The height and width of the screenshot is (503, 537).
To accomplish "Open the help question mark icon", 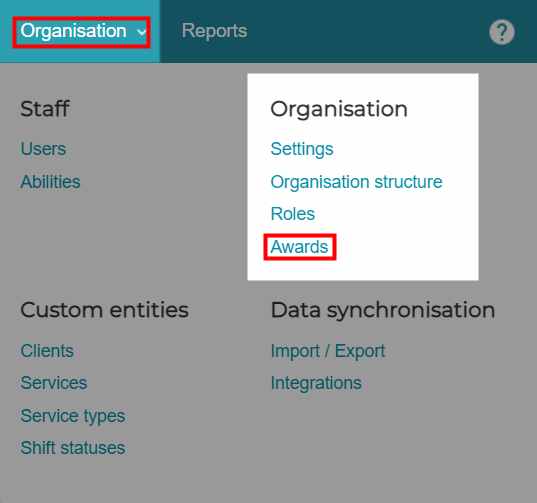I will click(501, 32).
